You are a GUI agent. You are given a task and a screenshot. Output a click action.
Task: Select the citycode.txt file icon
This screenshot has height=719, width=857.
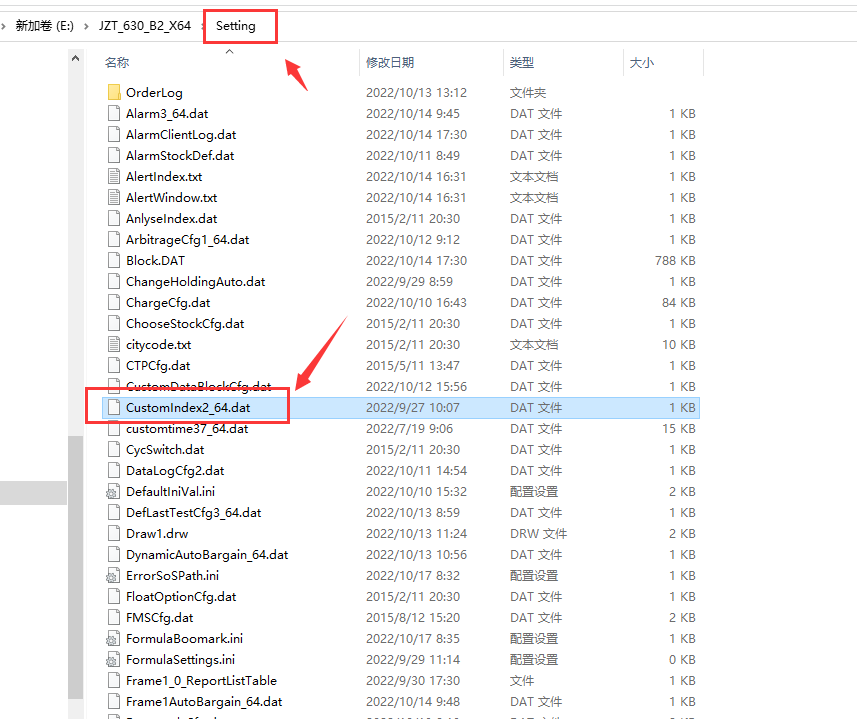tap(114, 345)
